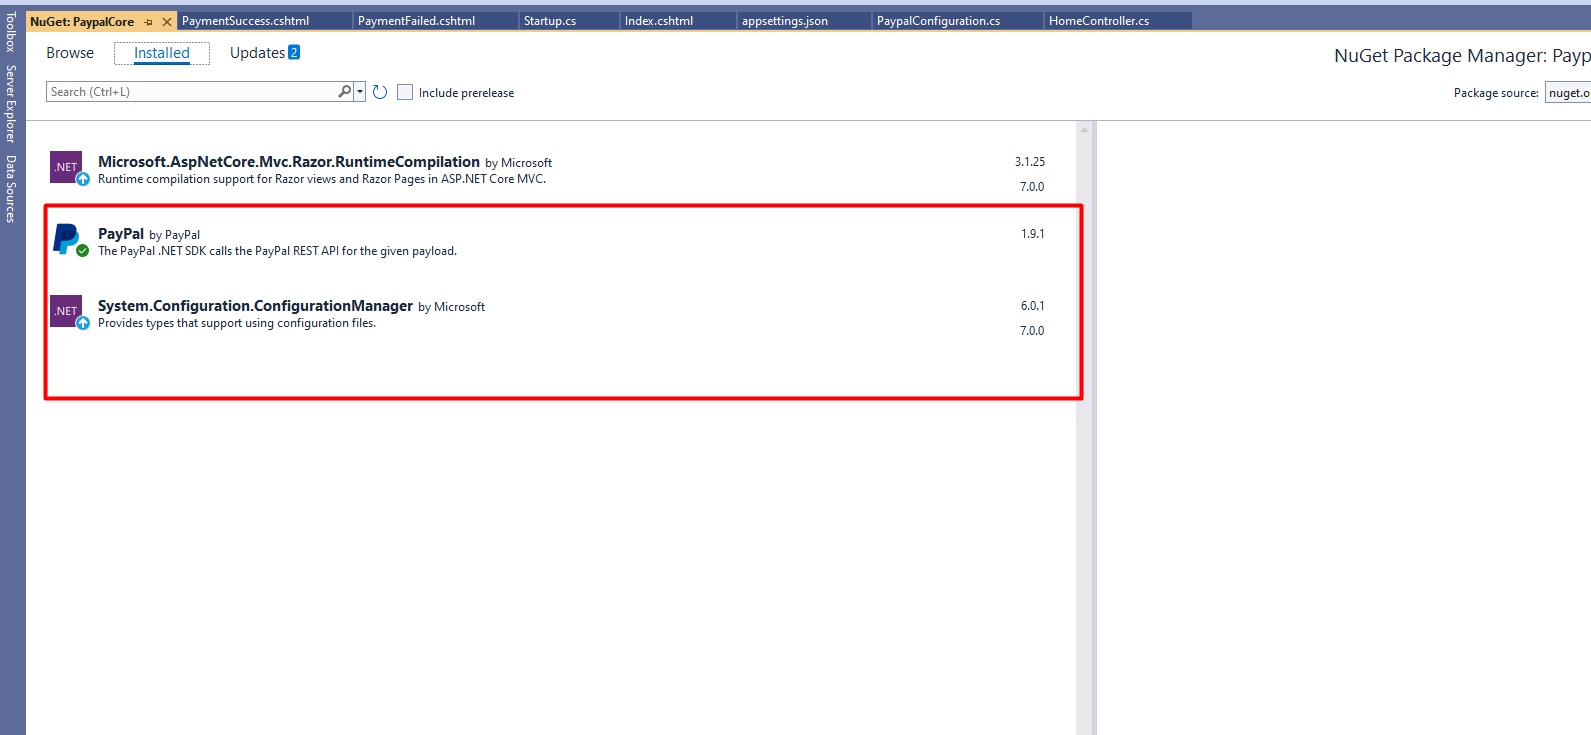
Task: Select the PayPal package name
Action: 121,234
